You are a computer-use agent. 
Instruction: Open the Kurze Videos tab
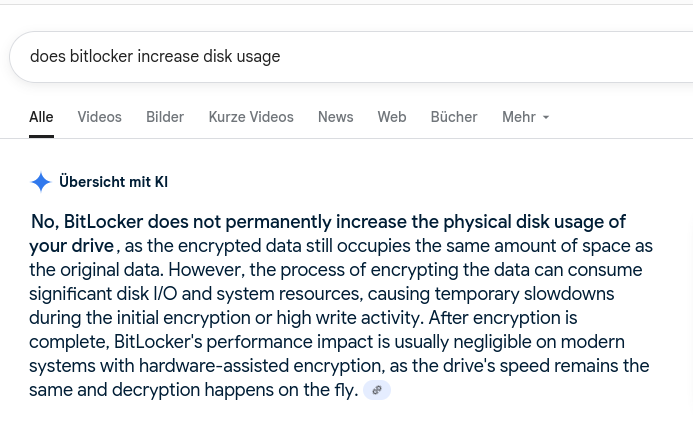pos(251,117)
